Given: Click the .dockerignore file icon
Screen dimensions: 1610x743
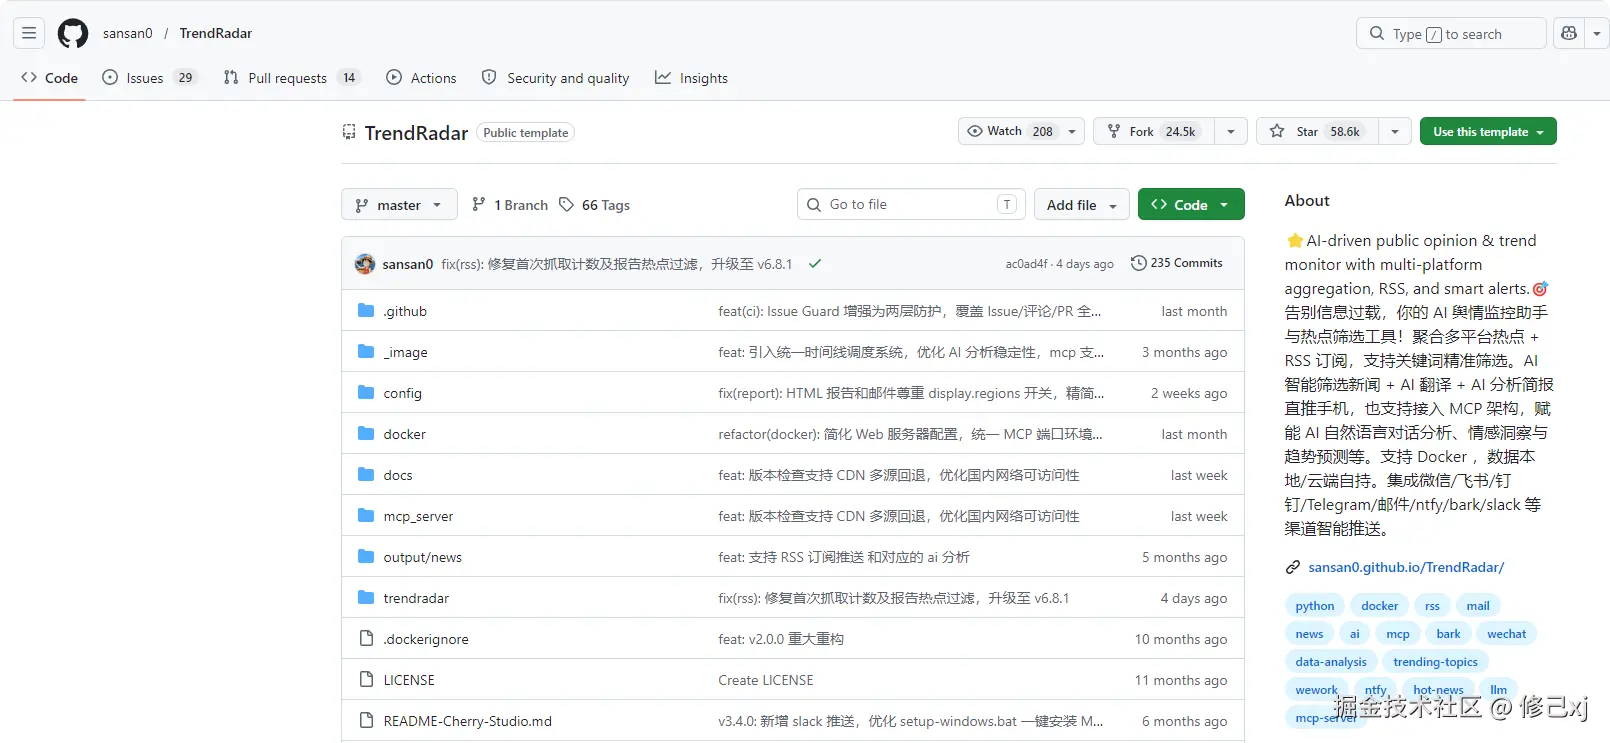Looking at the screenshot, I should [366, 639].
